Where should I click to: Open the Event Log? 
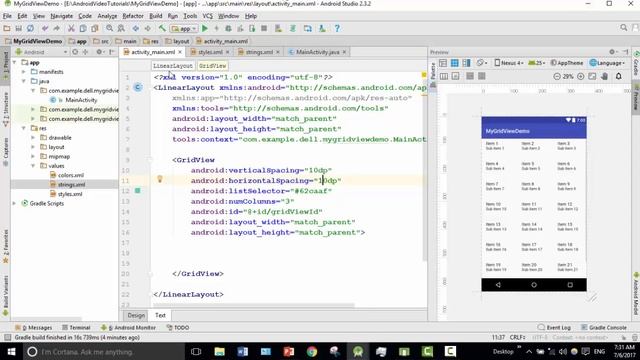[x=554, y=327]
